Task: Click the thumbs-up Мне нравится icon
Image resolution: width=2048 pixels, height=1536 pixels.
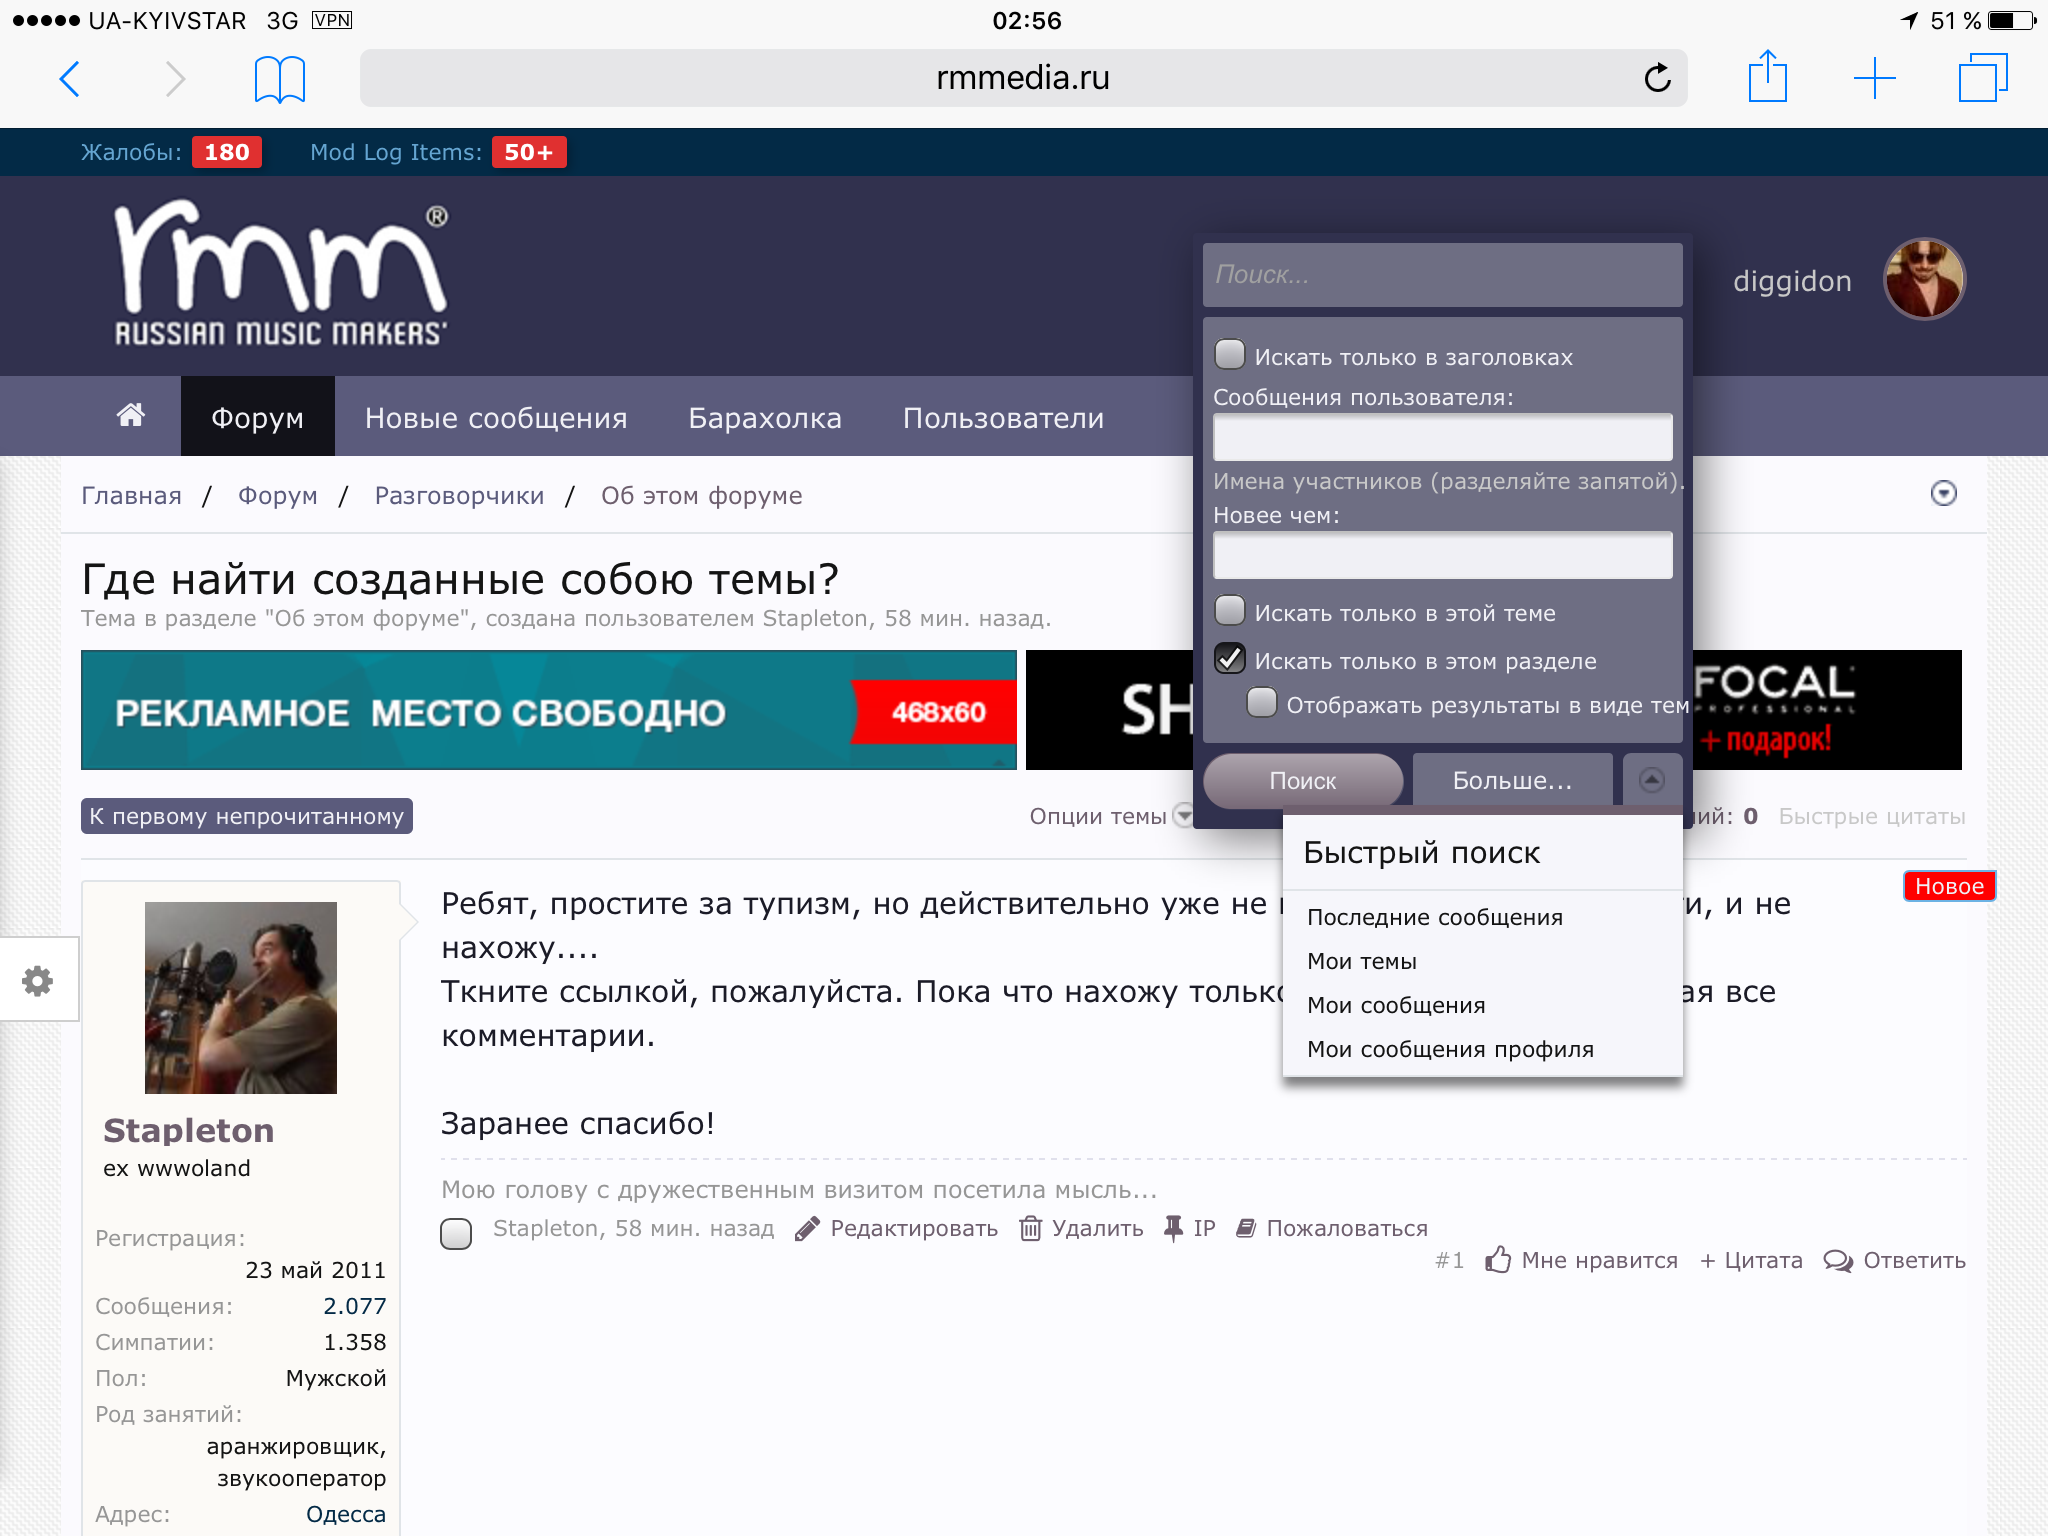Action: (x=1497, y=1260)
